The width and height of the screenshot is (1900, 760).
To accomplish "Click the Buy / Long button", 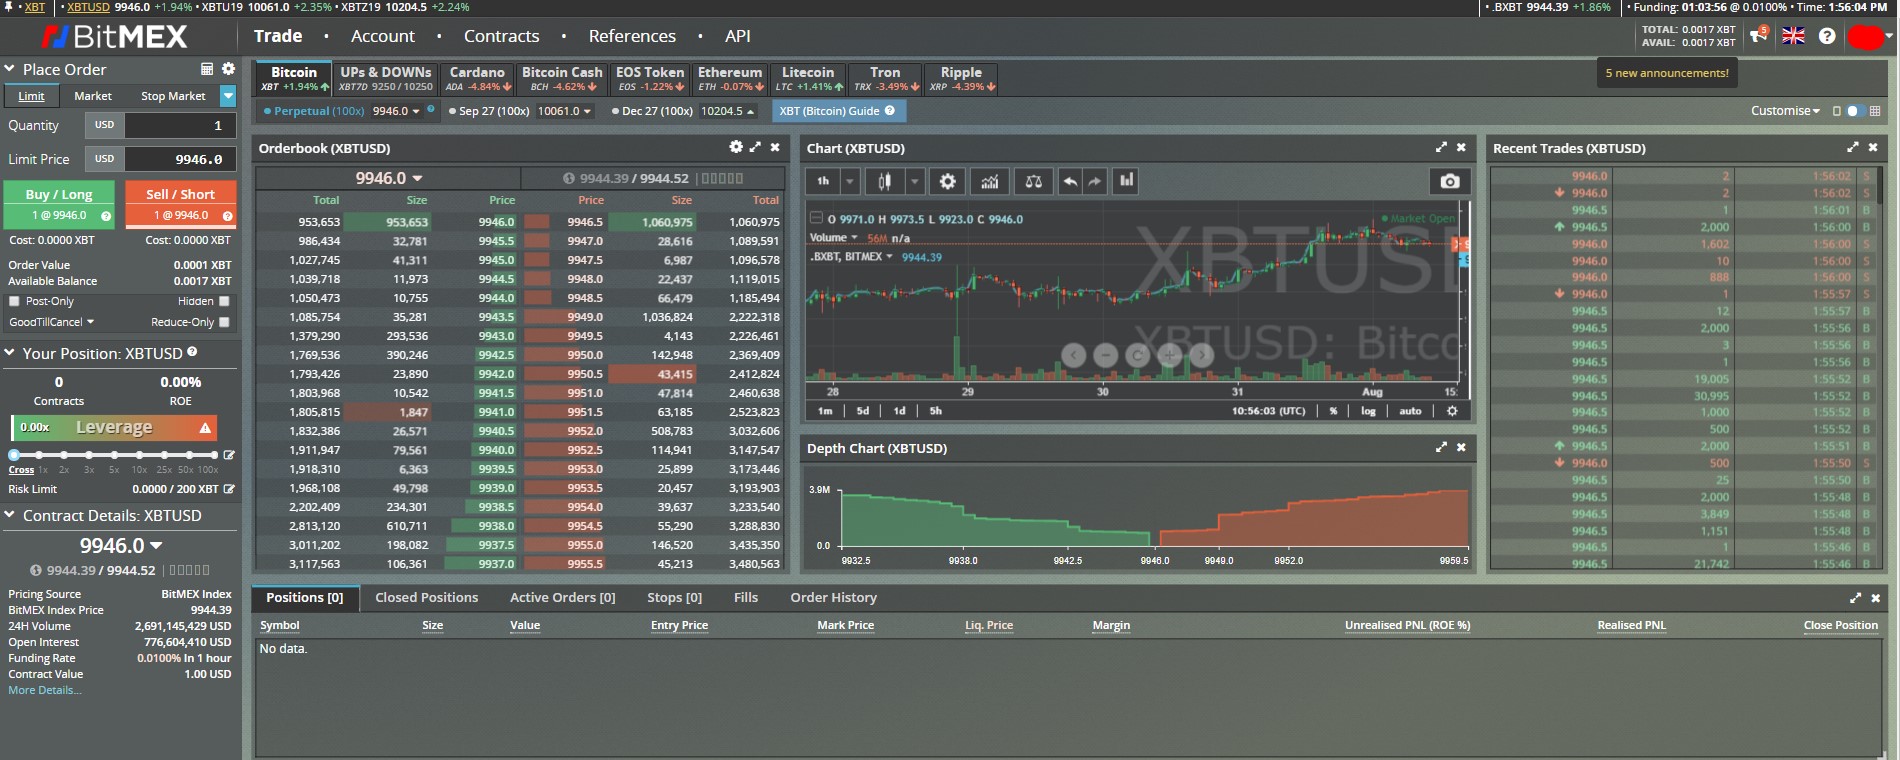I will pos(59,204).
